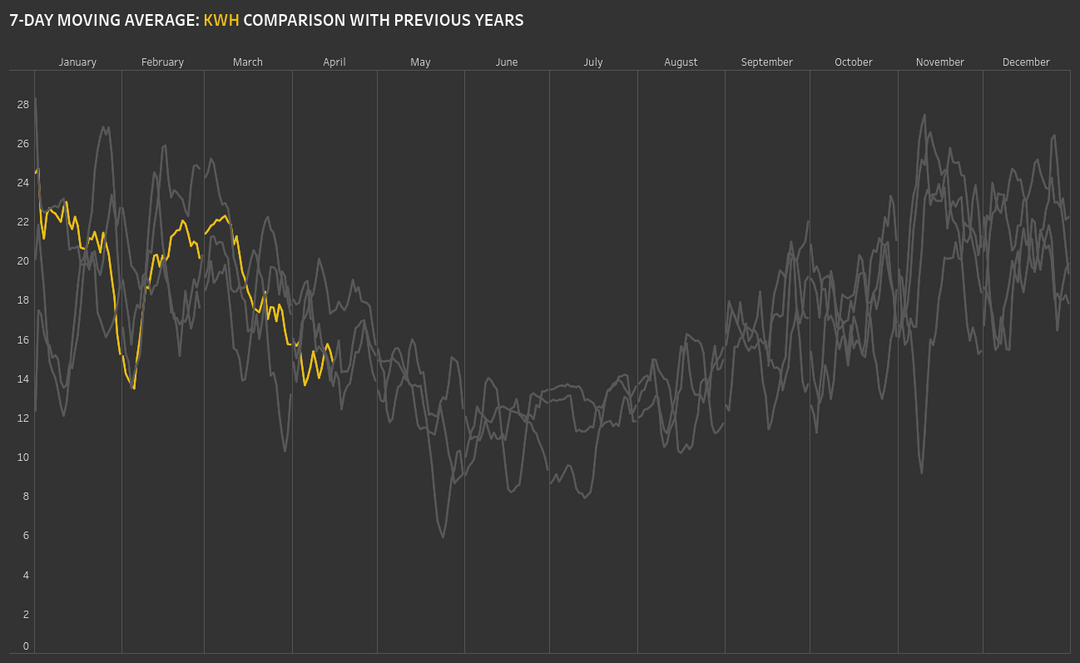Click the July month header

point(593,62)
